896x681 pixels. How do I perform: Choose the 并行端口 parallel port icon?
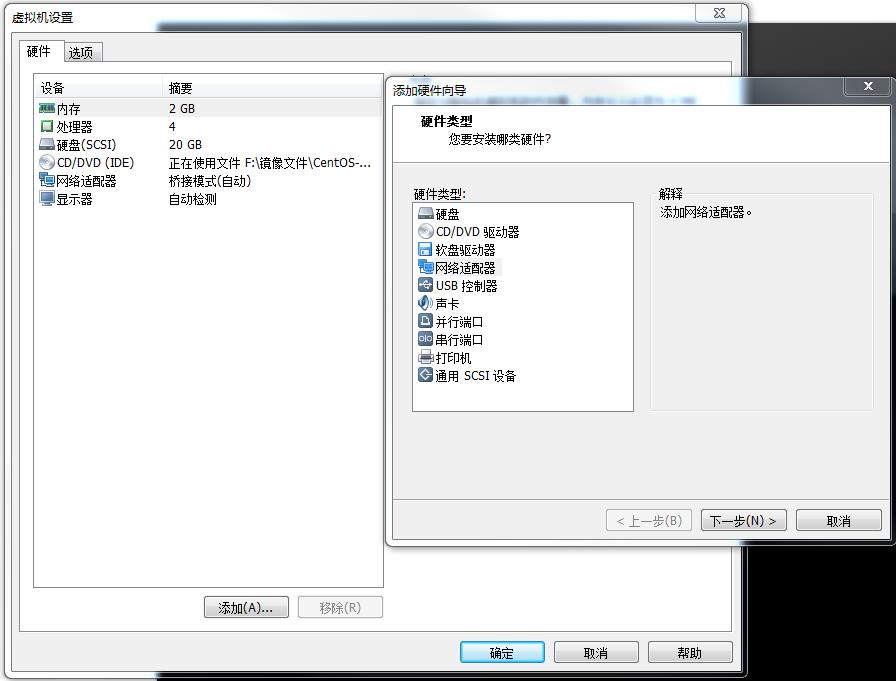coord(426,321)
